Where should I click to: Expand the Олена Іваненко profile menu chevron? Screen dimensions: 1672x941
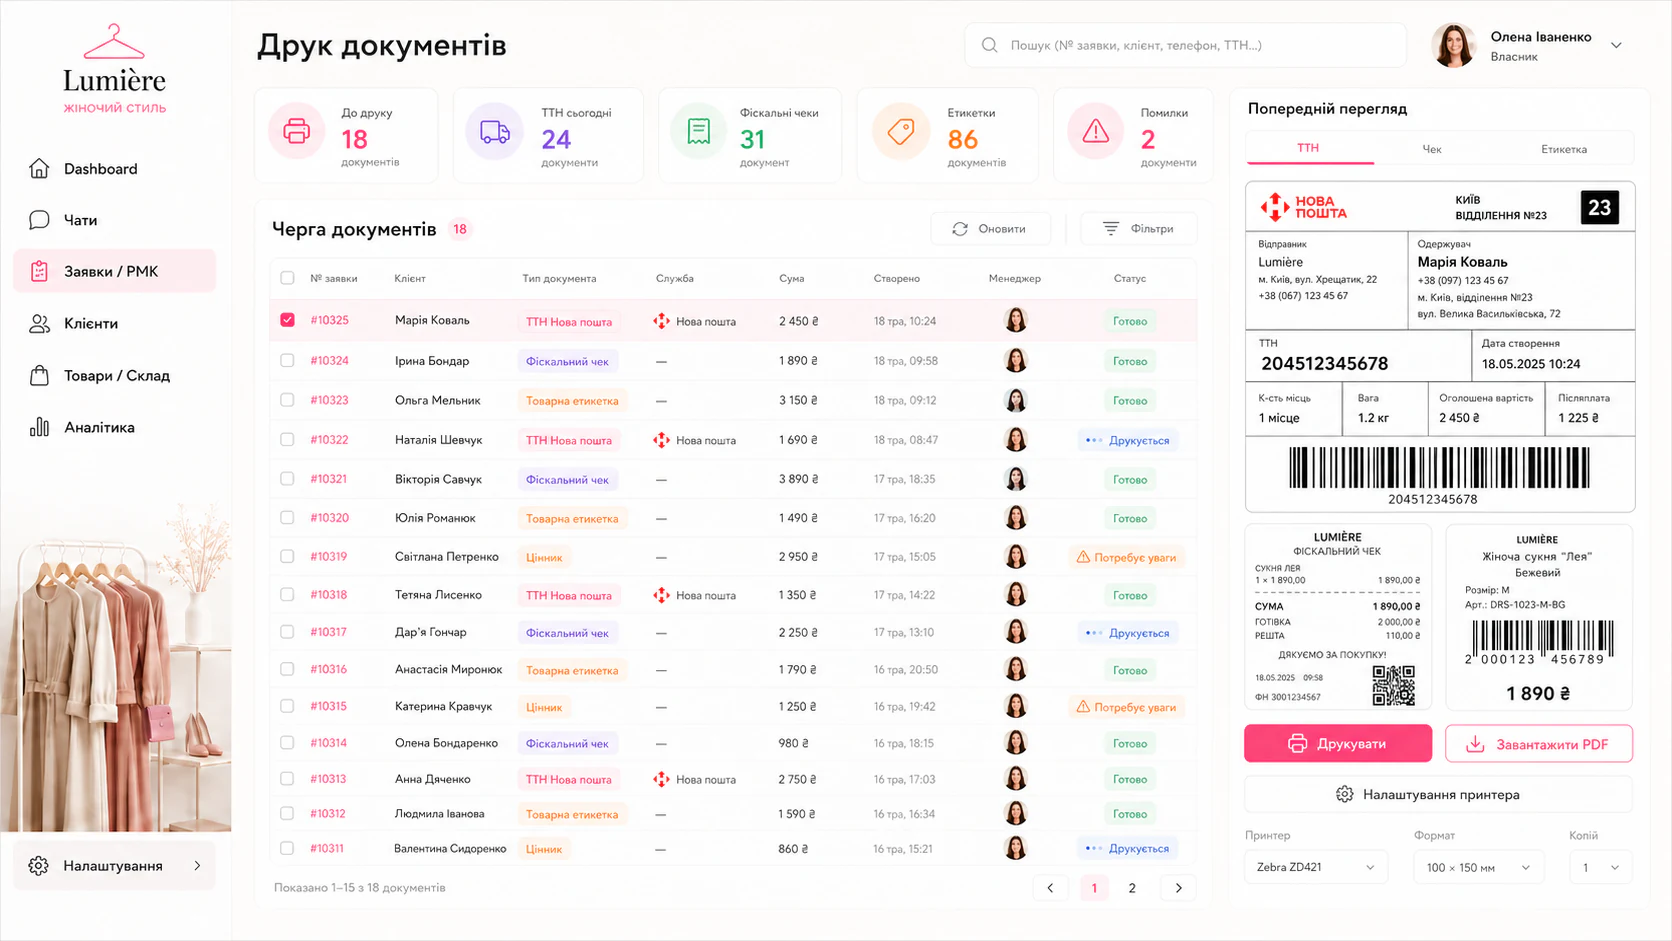[1616, 45]
